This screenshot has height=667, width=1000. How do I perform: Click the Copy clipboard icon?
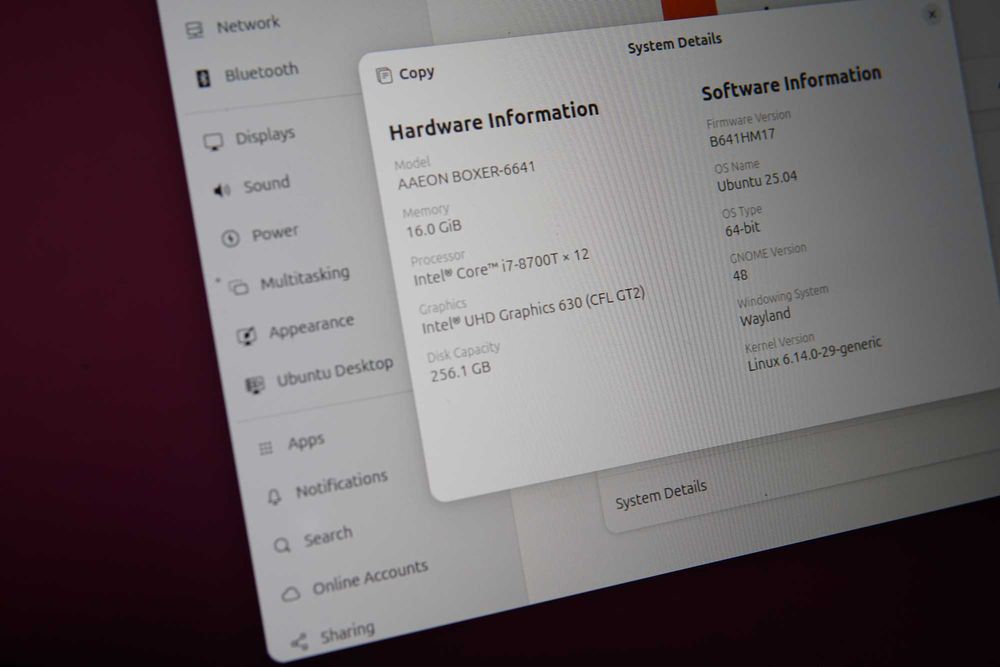point(384,76)
